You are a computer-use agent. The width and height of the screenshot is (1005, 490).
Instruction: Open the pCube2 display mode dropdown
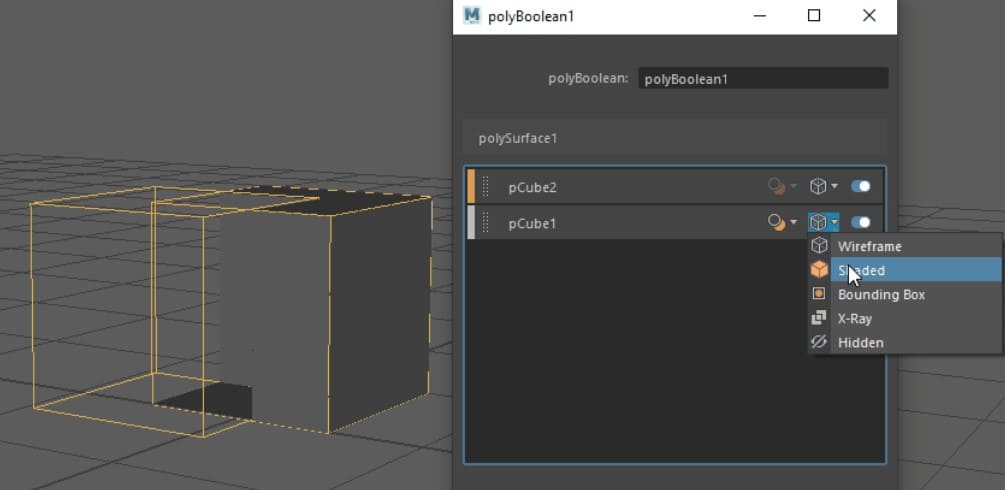pyautogui.click(x=823, y=186)
